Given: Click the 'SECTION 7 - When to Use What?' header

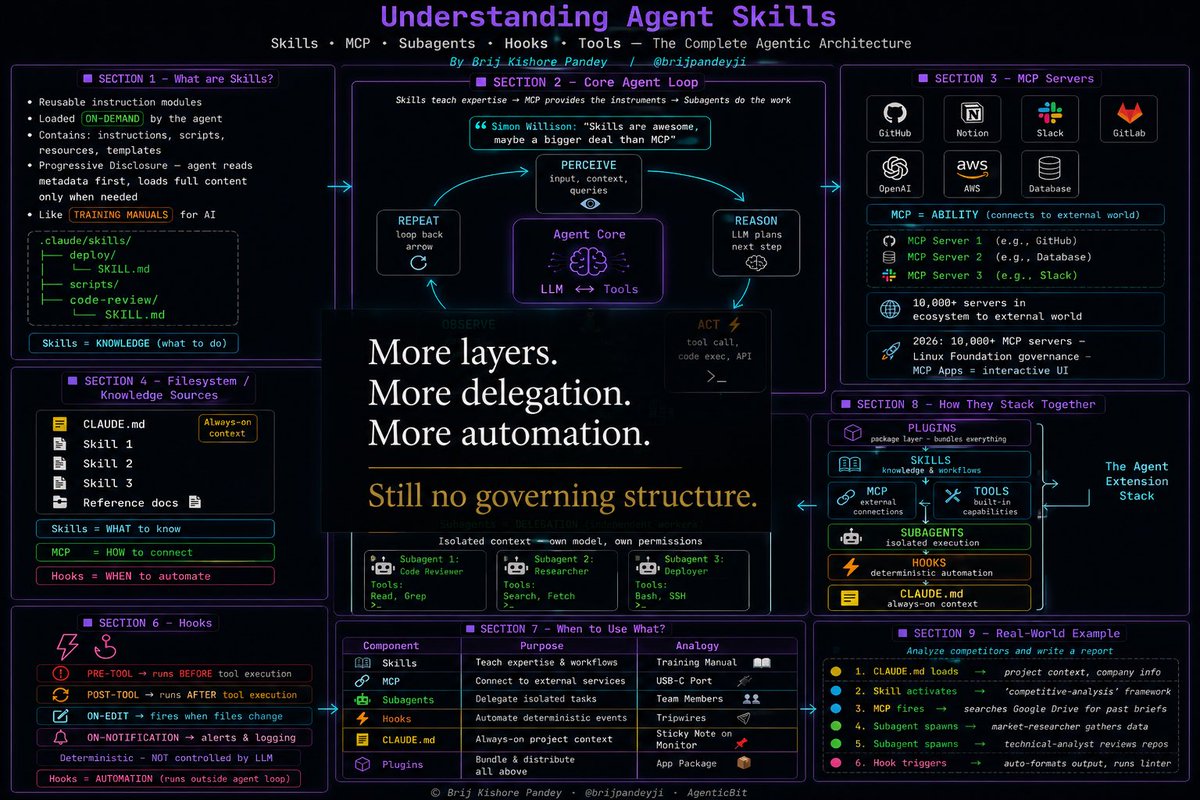Looking at the screenshot, I should 569,628.
